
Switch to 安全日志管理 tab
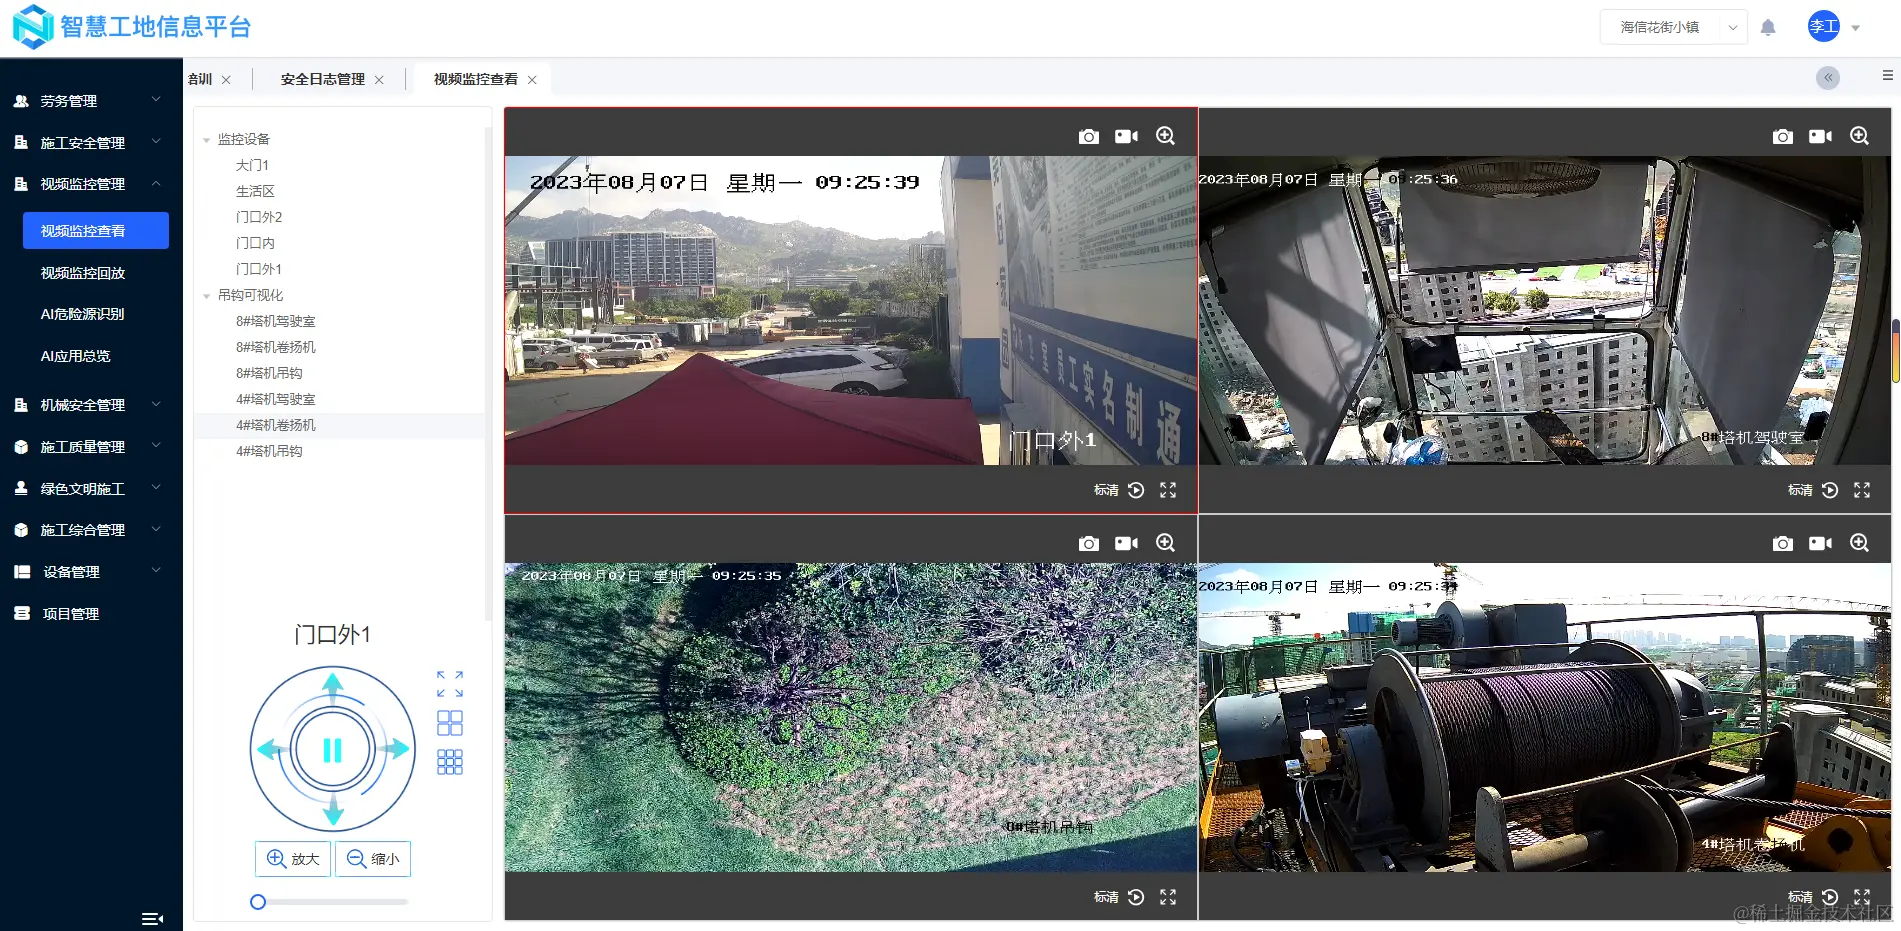(322, 79)
